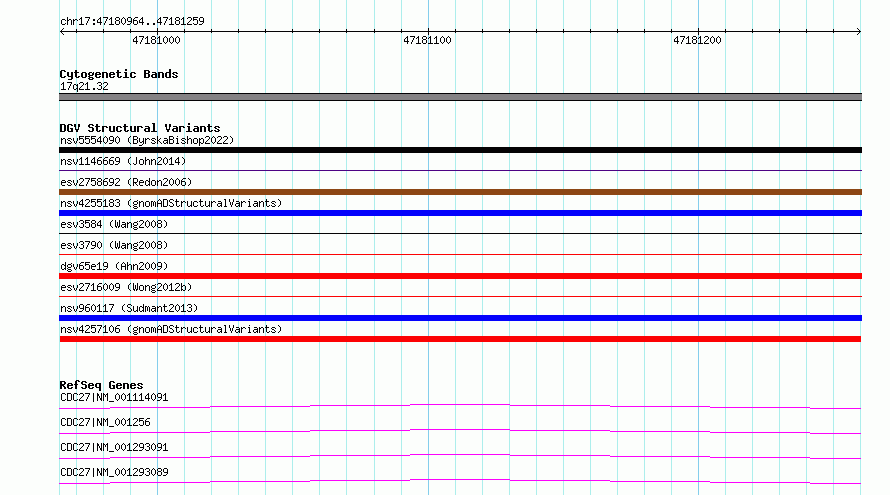Click the gray 17q21.32 cytogenetic band bar
The width and height of the screenshot is (890, 495).
pos(460,97)
